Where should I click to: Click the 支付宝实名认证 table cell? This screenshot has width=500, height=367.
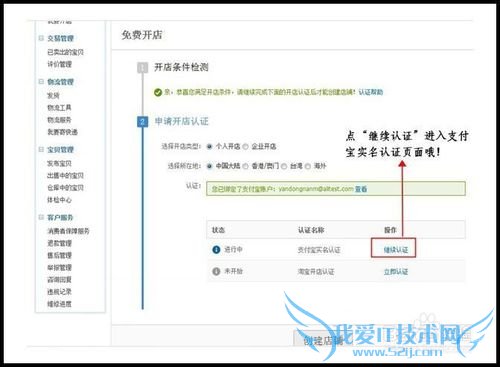tap(319, 250)
